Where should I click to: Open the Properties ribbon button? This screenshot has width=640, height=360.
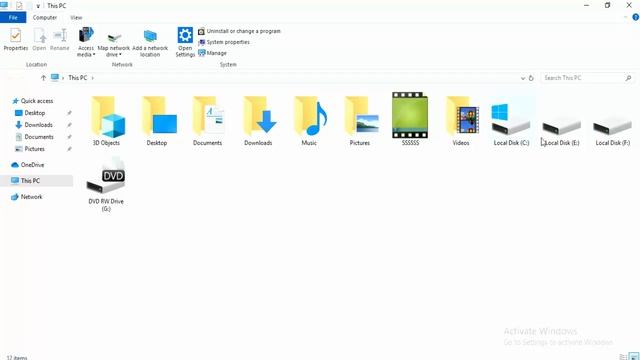point(16,40)
